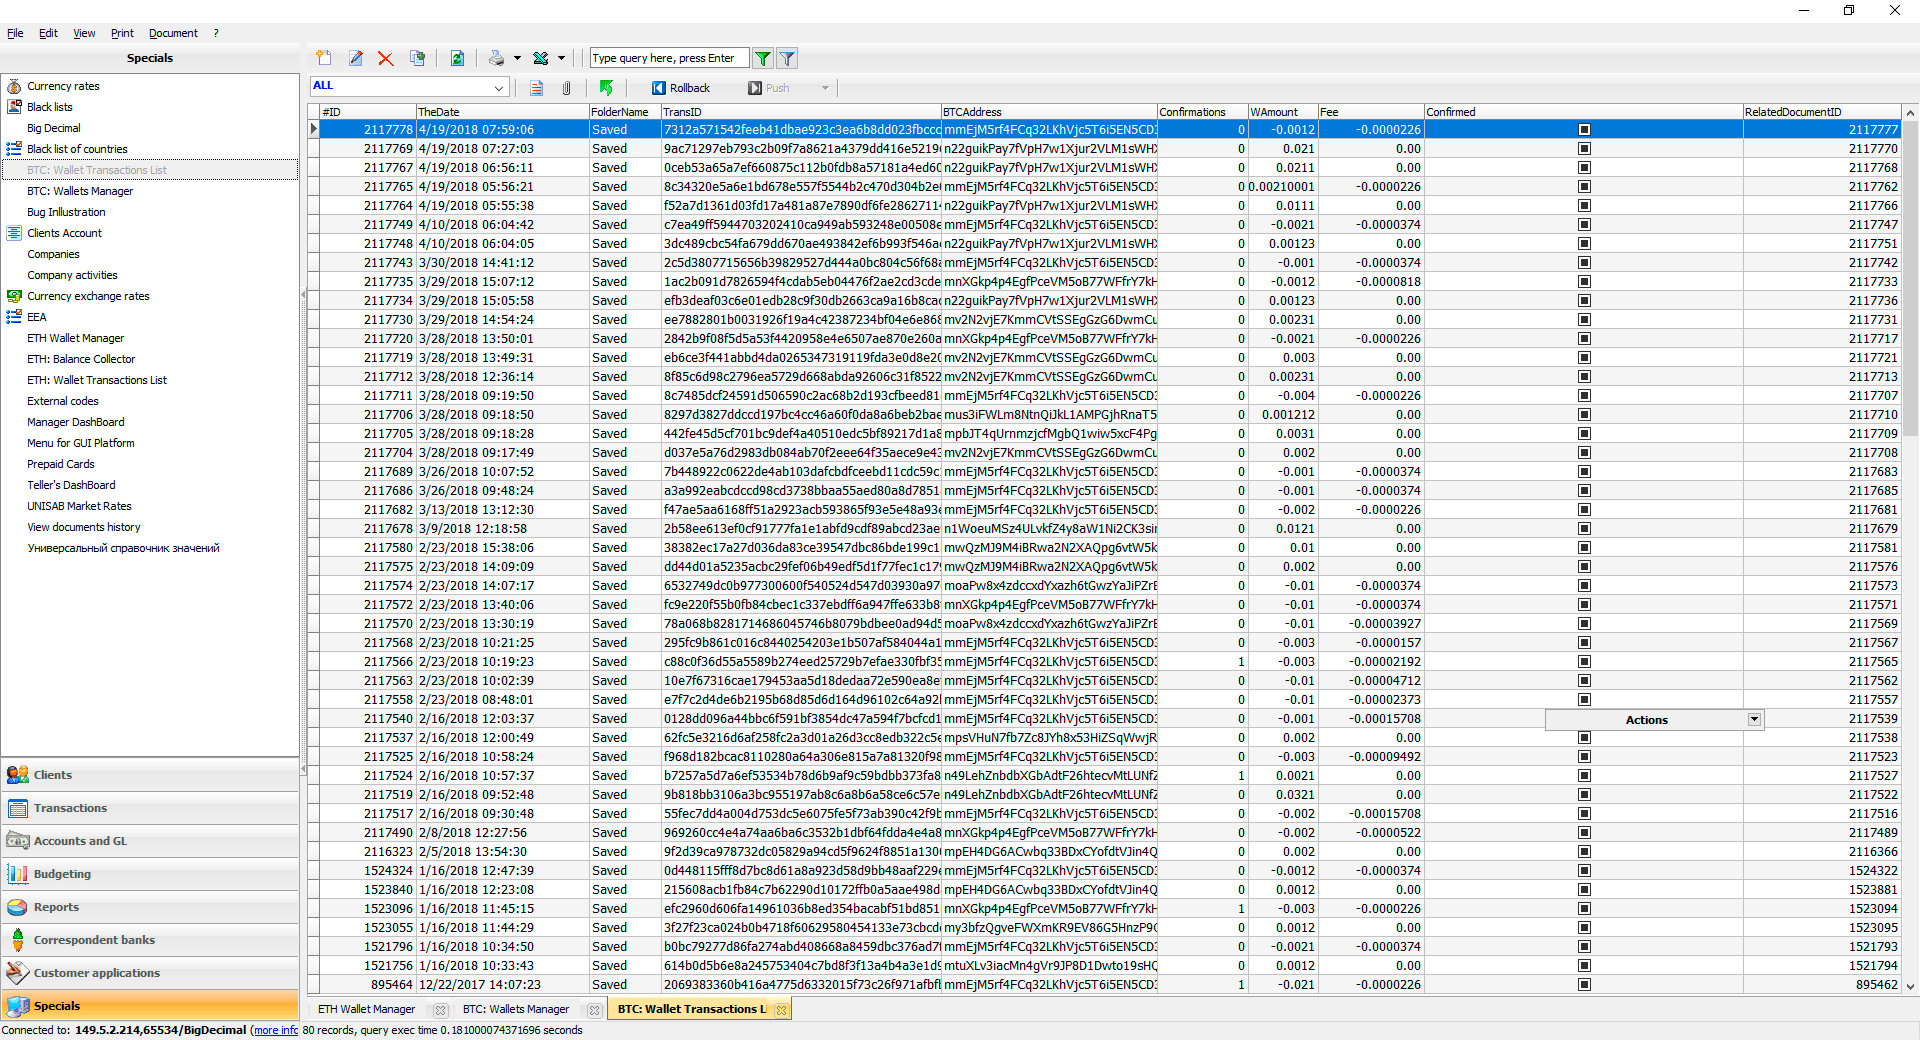This screenshot has width=1920, height=1040.
Task: Open the Transactions navigation section
Action: (x=150, y=808)
